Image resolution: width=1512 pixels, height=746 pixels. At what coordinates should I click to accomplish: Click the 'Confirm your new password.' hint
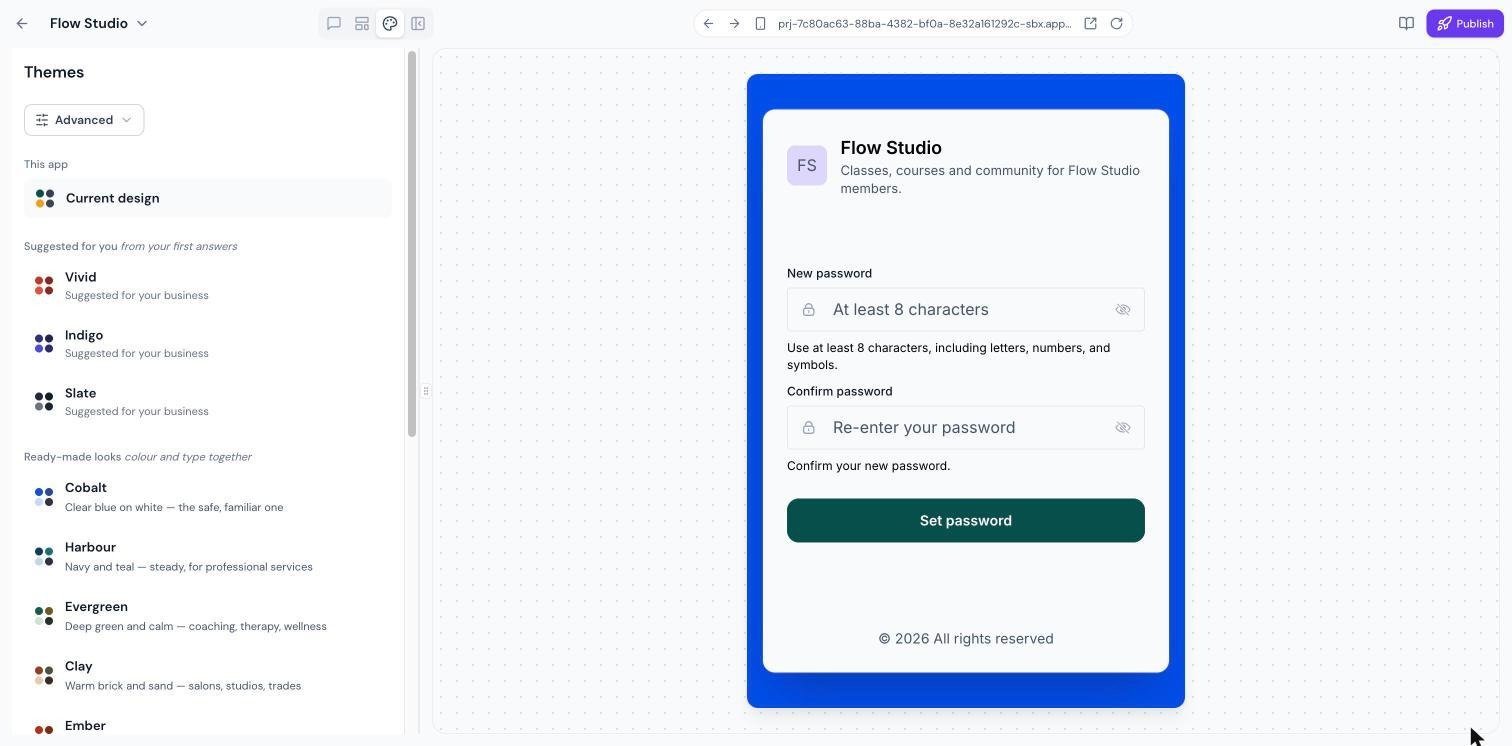tap(869, 466)
